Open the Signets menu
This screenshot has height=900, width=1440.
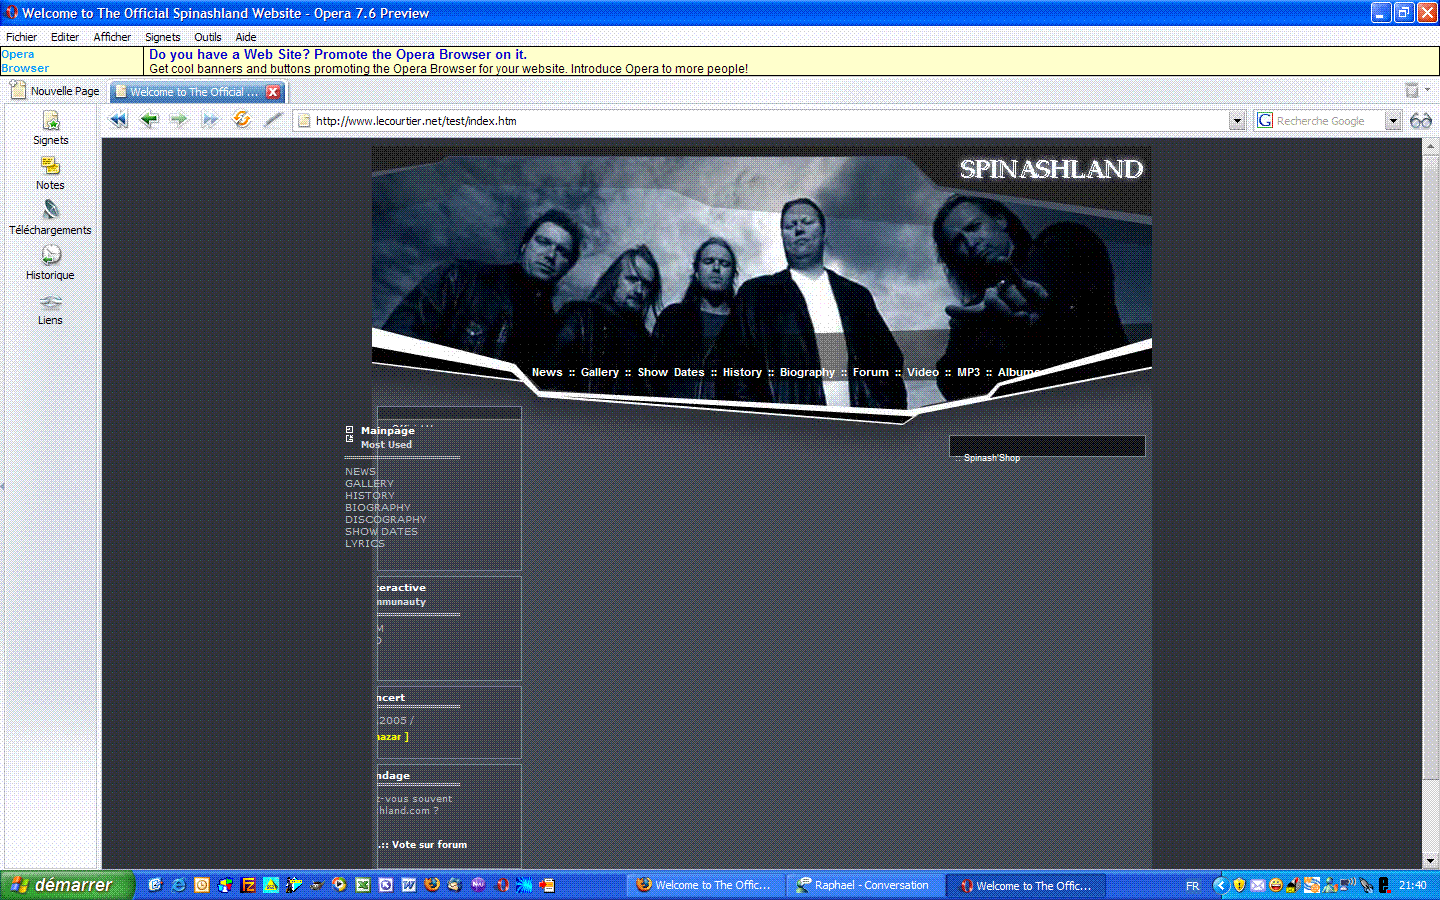click(162, 37)
